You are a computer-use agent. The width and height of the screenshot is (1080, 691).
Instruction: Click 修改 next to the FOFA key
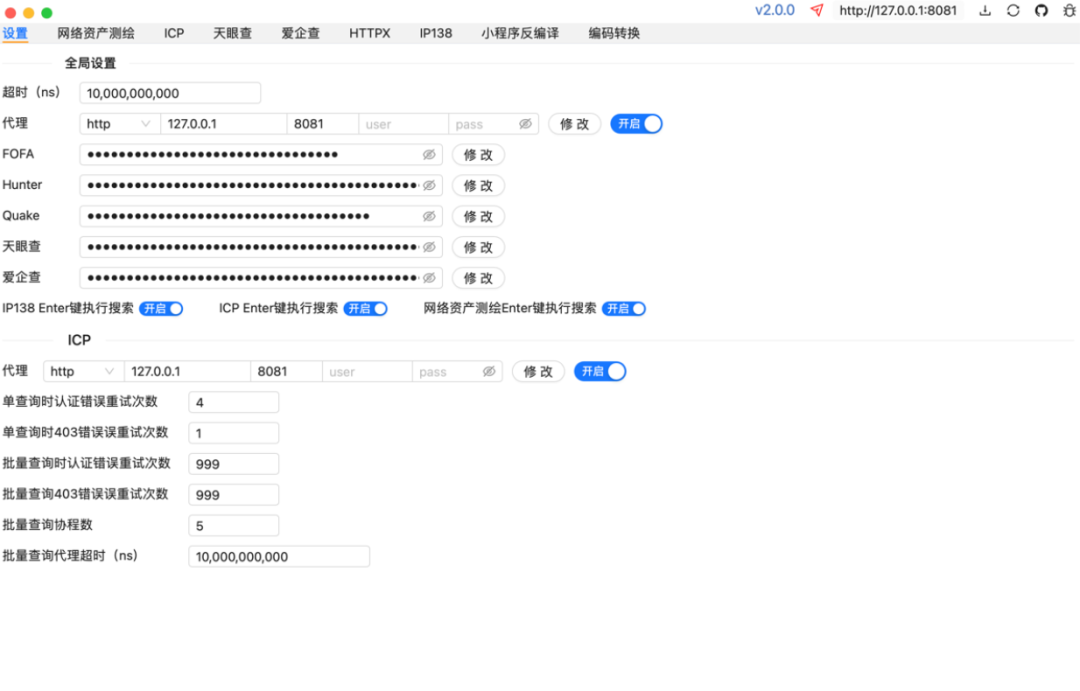pos(478,154)
